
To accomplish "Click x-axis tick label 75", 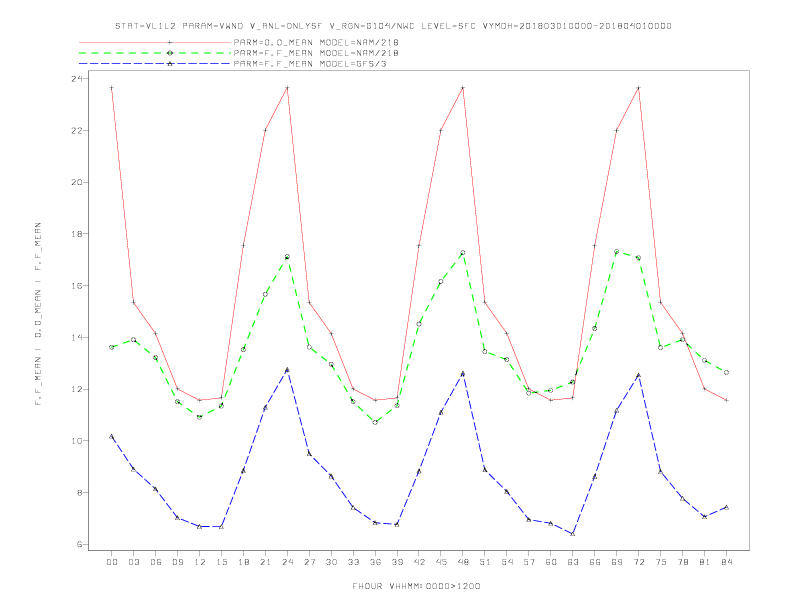I will tap(661, 562).
